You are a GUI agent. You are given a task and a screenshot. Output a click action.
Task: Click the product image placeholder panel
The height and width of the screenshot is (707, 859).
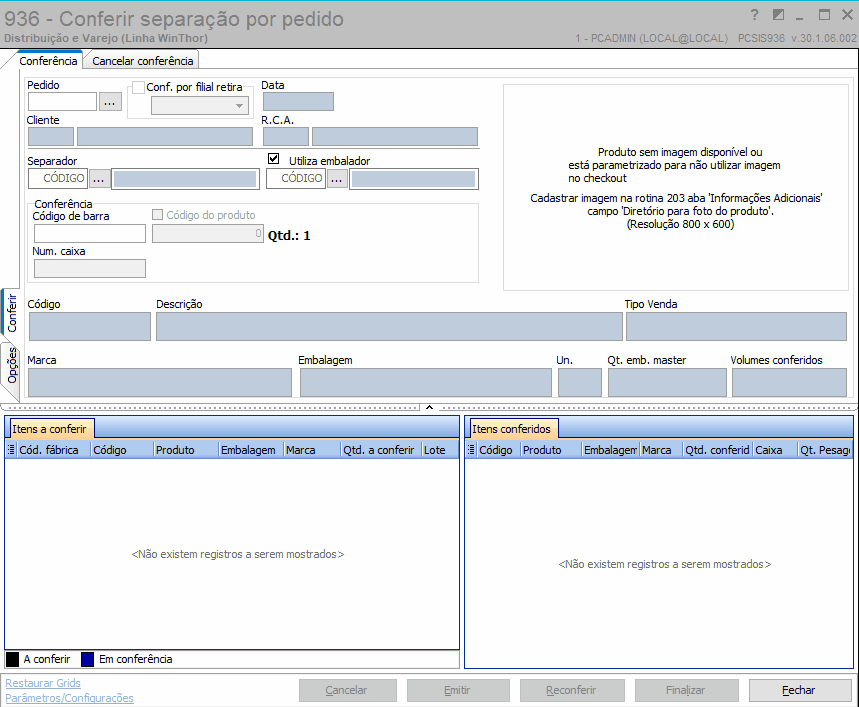tap(676, 187)
